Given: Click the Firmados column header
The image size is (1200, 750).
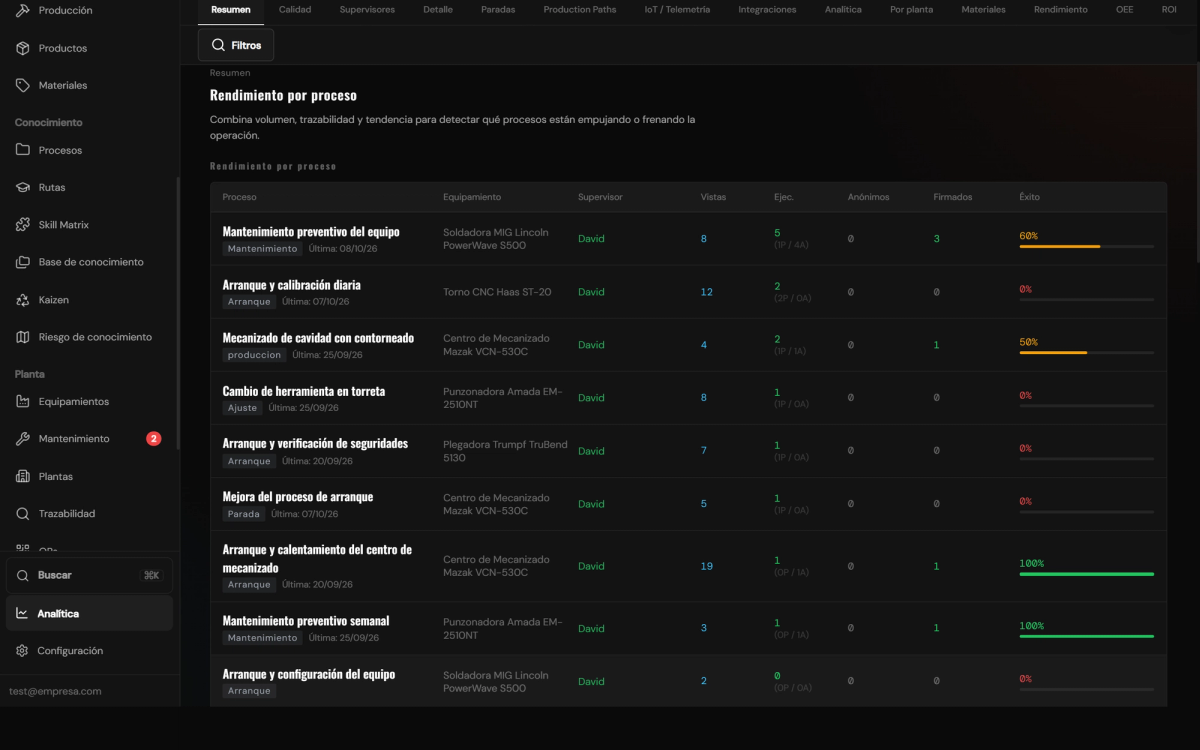Looking at the screenshot, I should 953,197.
